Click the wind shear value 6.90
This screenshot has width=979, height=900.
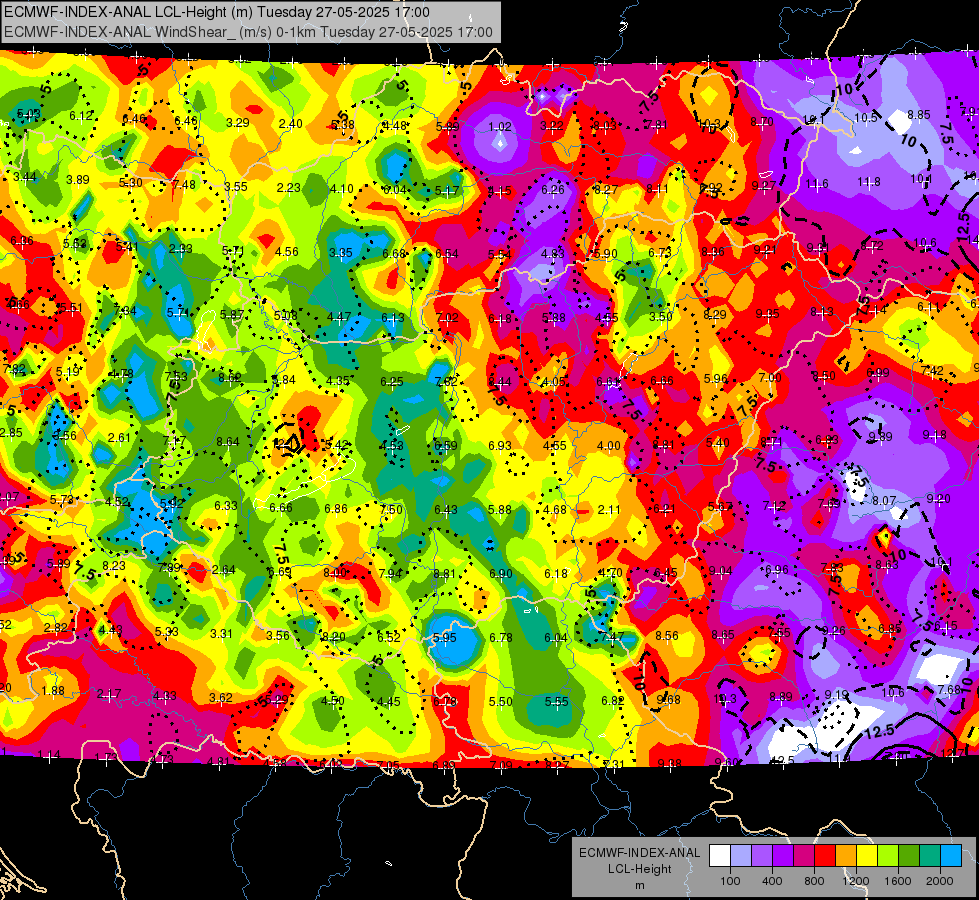[501, 573]
